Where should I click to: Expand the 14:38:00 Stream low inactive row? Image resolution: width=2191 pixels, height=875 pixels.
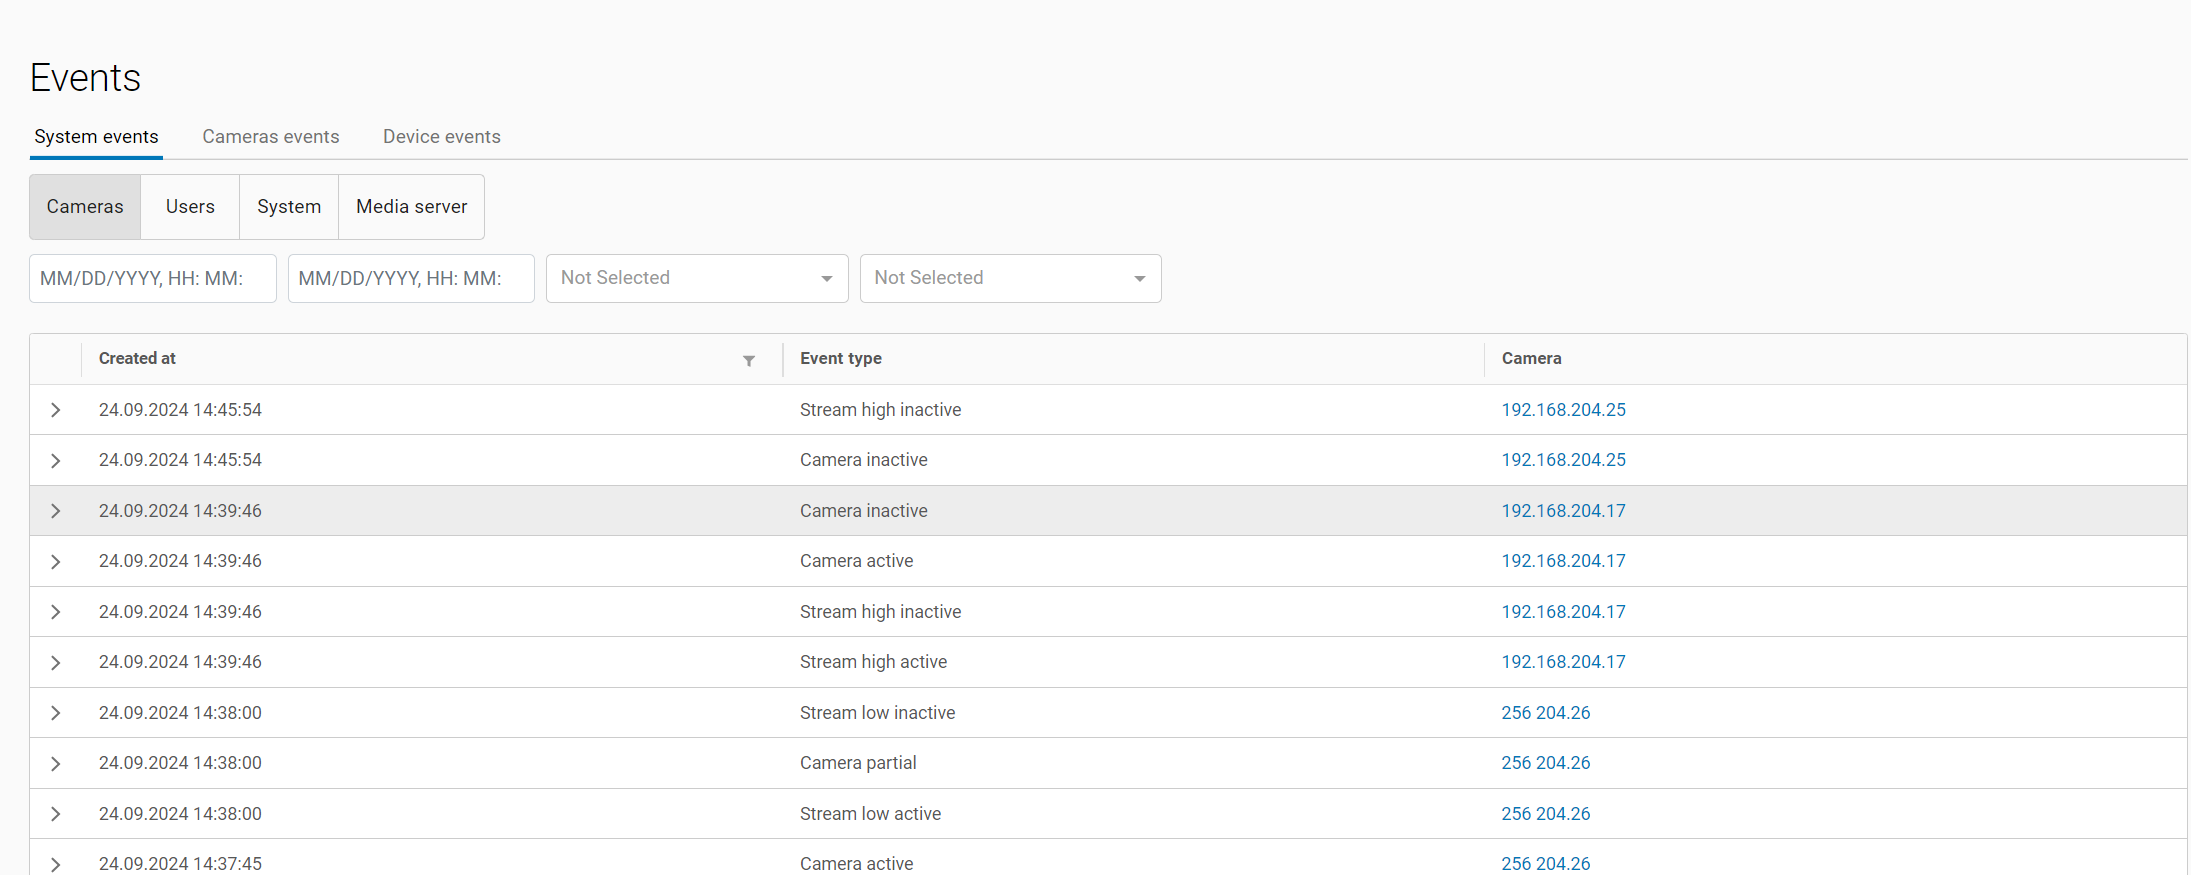click(x=56, y=713)
